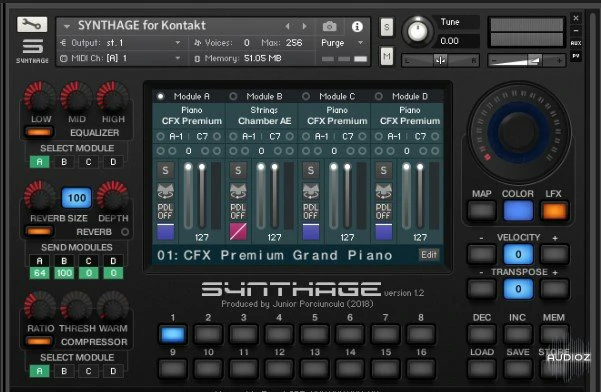Viewport: 601px width, 392px height.
Task: Select the Module B radio button
Action: pyautogui.click(x=233, y=96)
